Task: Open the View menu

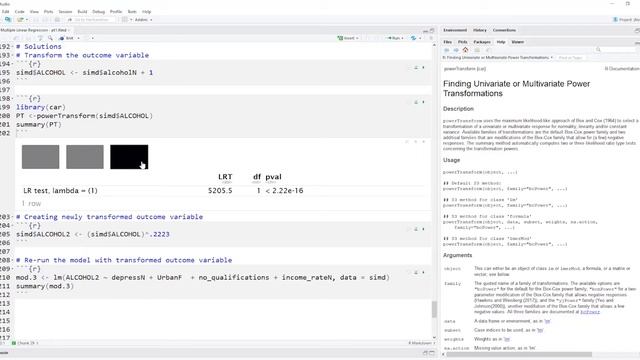Action: tap(34, 12)
